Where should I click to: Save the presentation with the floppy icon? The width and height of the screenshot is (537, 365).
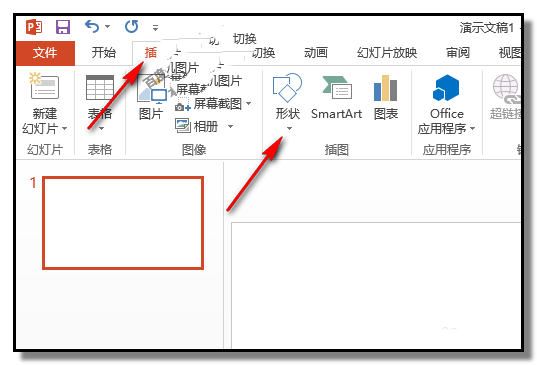(63, 27)
